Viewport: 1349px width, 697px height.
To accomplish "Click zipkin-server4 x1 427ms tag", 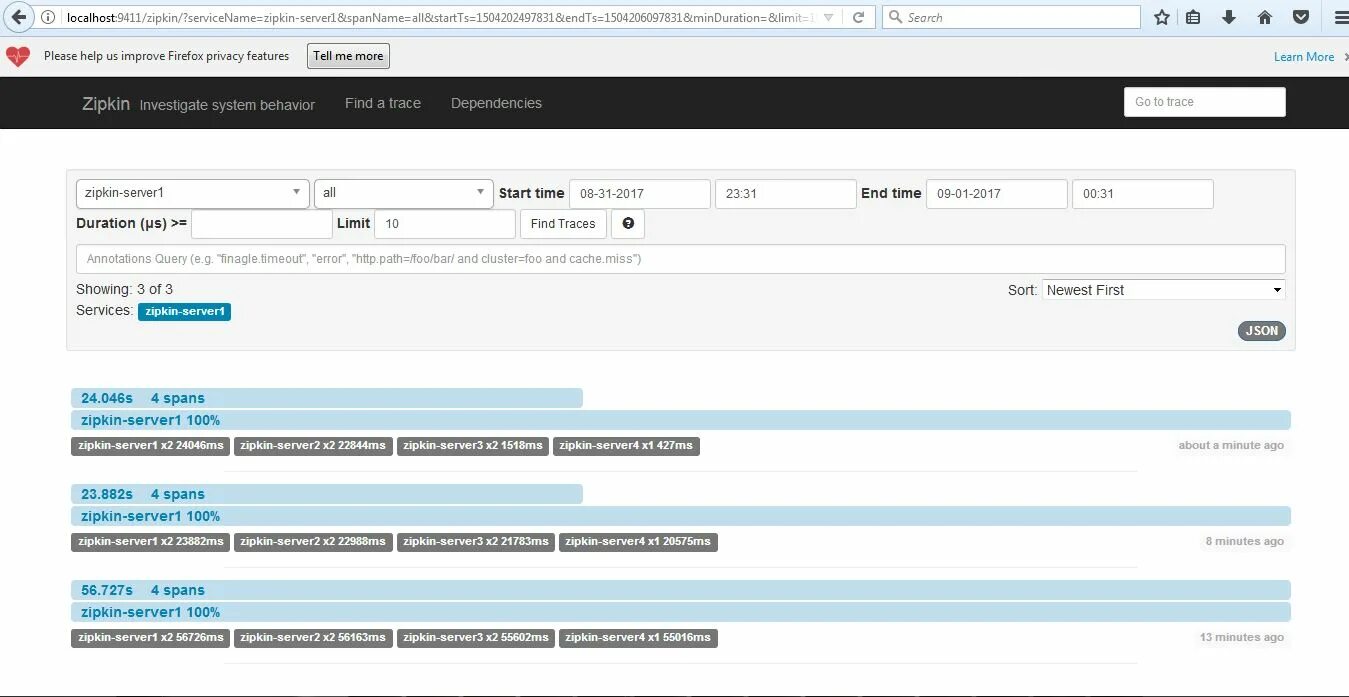I will (626, 446).
